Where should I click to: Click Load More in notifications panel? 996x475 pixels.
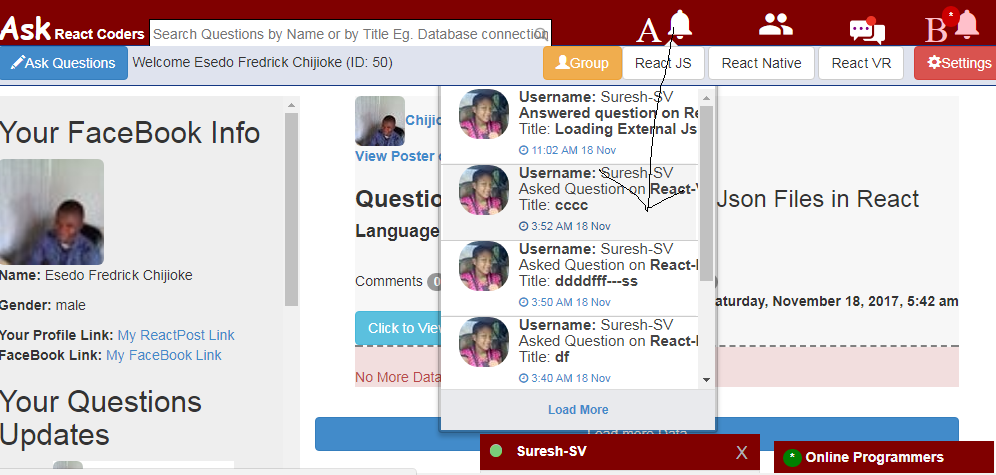point(578,410)
